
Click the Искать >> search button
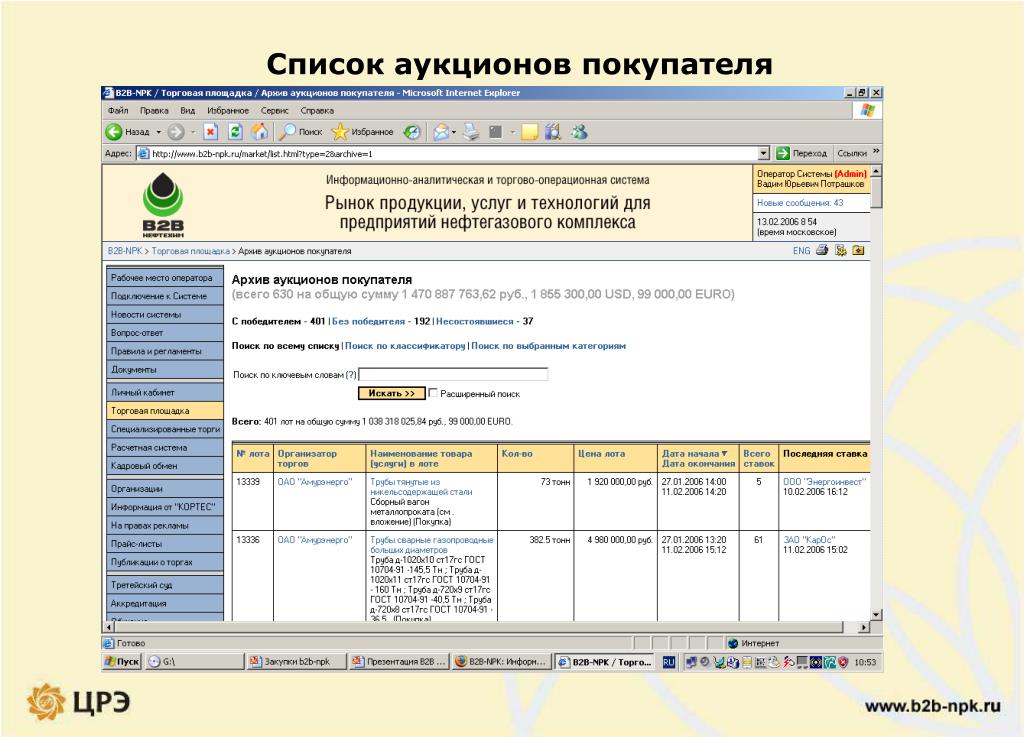coord(391,394)
